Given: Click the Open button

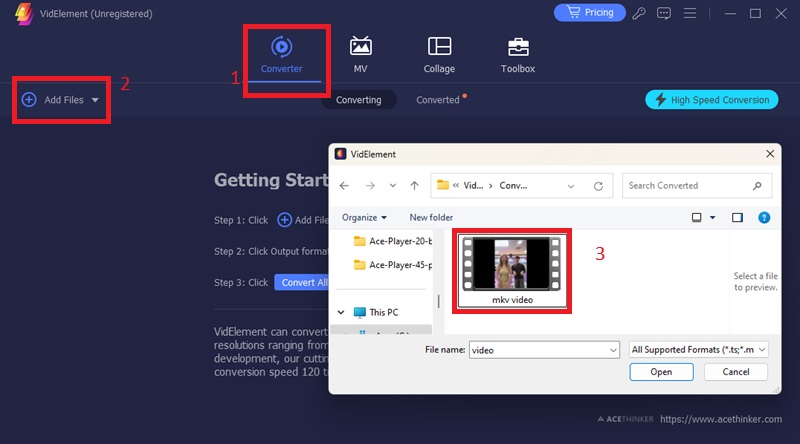Looking at the screenshot, I should [x=661, y=372].
